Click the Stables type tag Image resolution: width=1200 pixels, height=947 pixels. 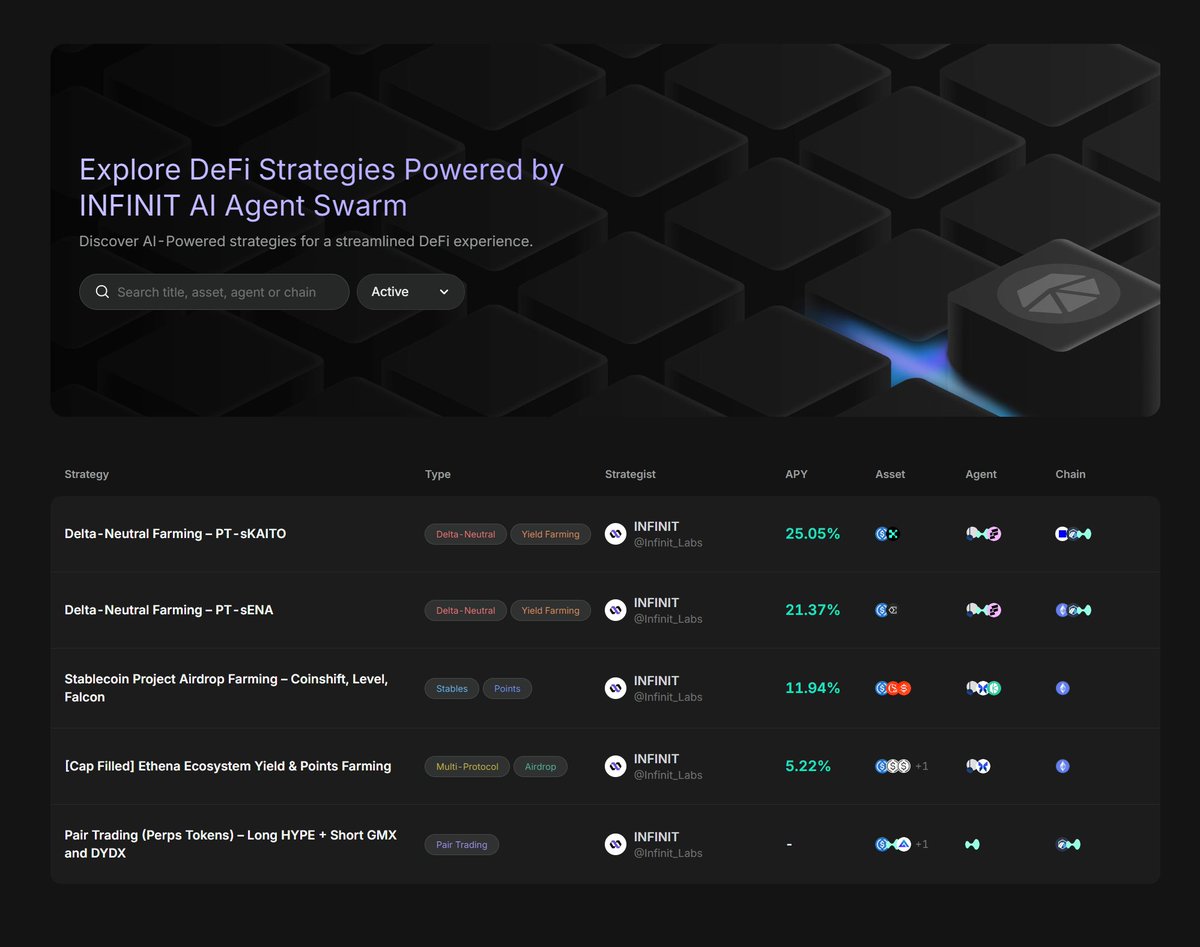click(452, 688)
